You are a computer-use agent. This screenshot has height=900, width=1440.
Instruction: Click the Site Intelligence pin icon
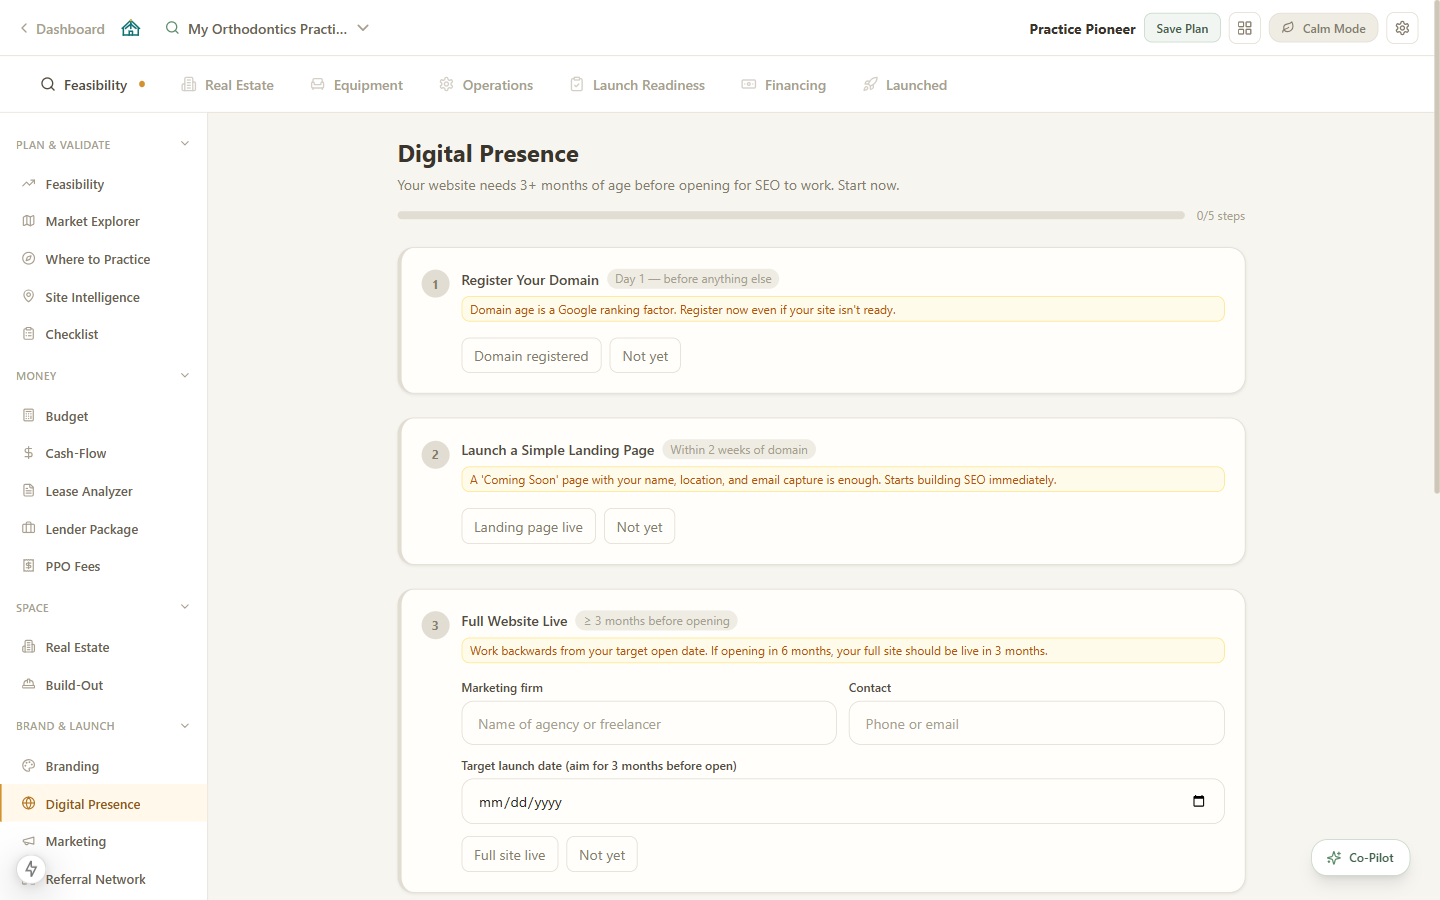tap(29, 297)
